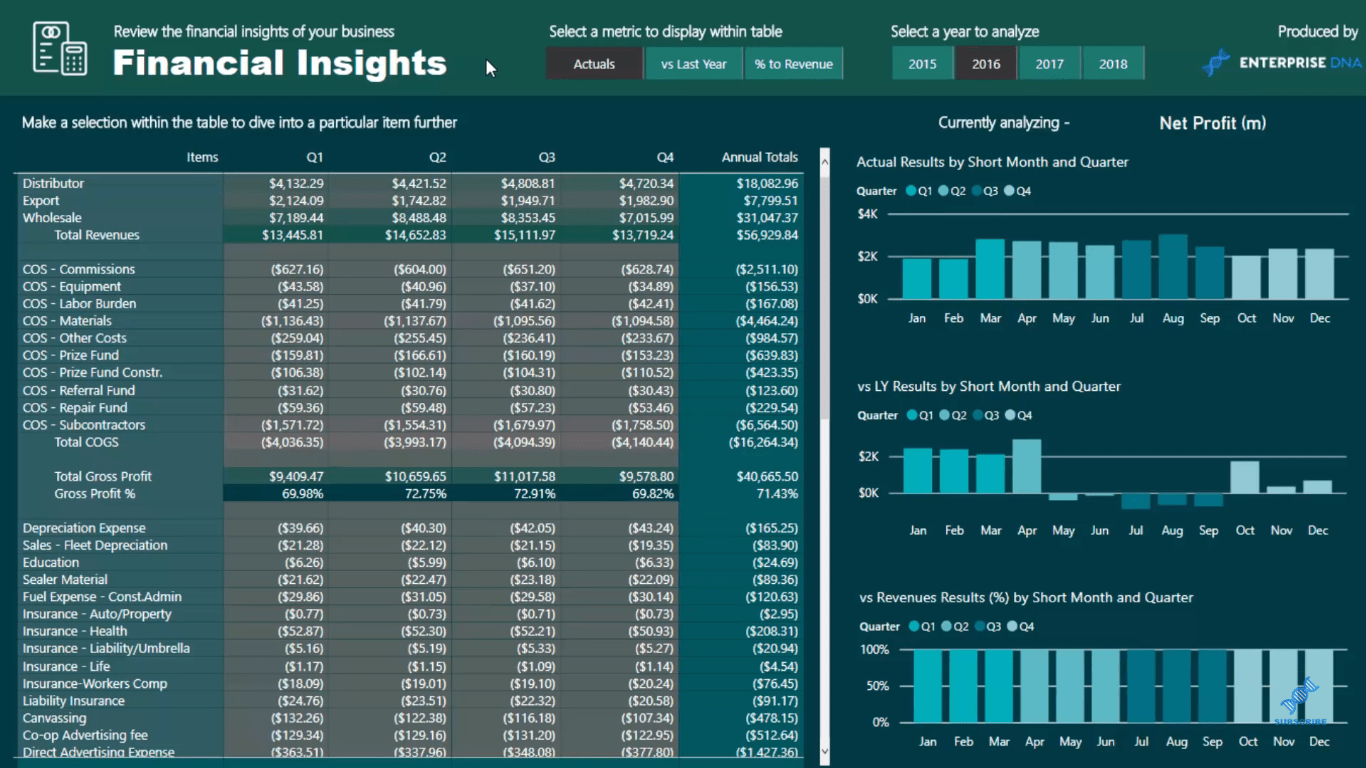Select the COS - Prize Fund Constr. row
This screenshot has height=768, width=1366.
410,373
